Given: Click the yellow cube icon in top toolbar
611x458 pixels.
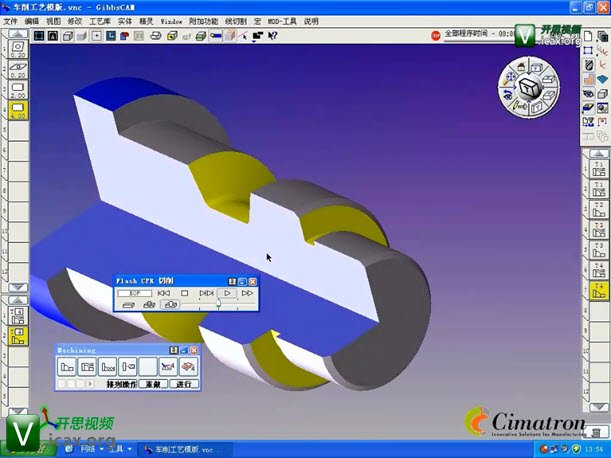Looking at the screenshot, I should (x=172, y=36).
